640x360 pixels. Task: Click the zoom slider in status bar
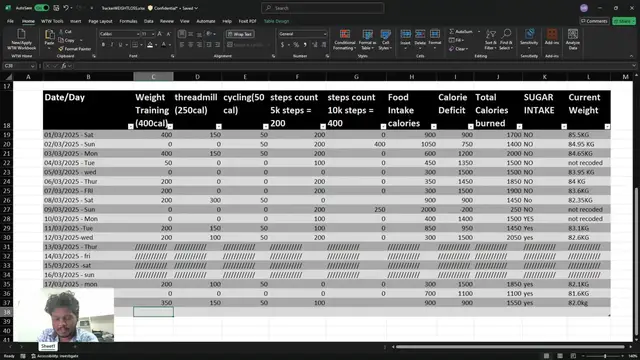click(x=605, y=356)
